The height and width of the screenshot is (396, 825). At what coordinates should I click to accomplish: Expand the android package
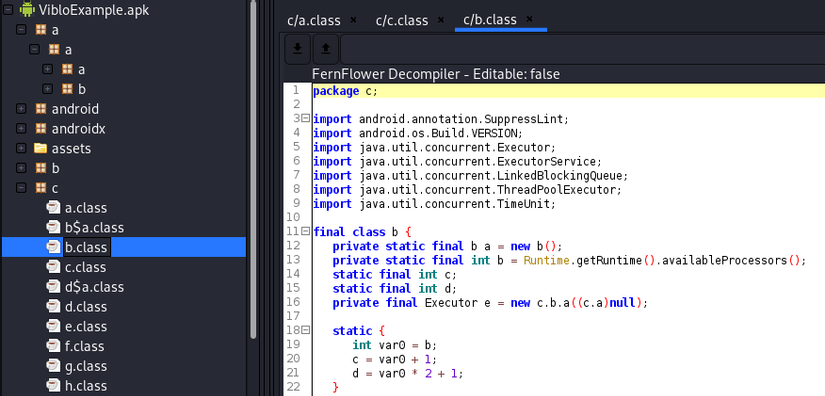(21, 109)
